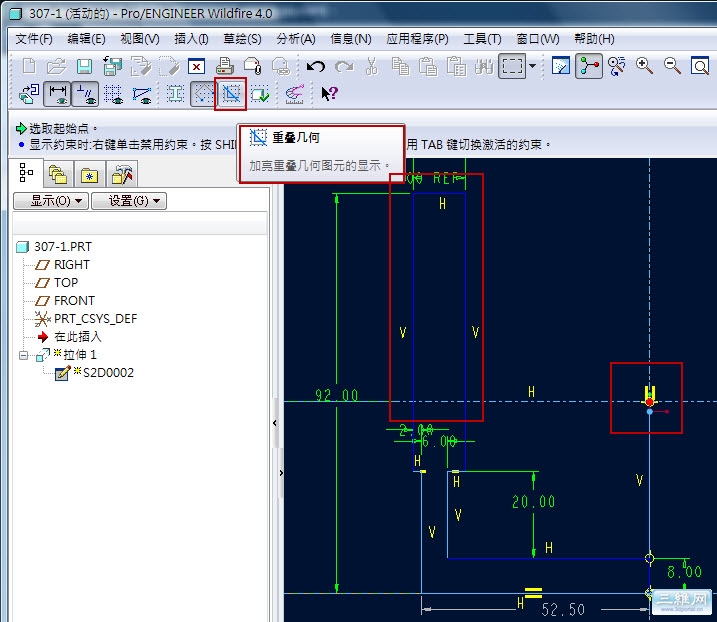Send as mail attachment with the envelope-clip icon

coord(252,66)
